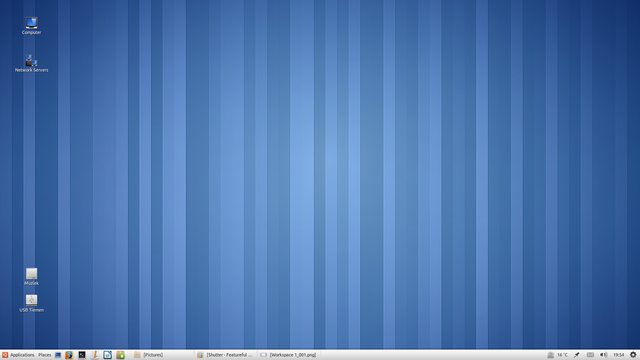Open the Applications menu
The height and width of the screenshot is (360, 640).
coord(18,355)
